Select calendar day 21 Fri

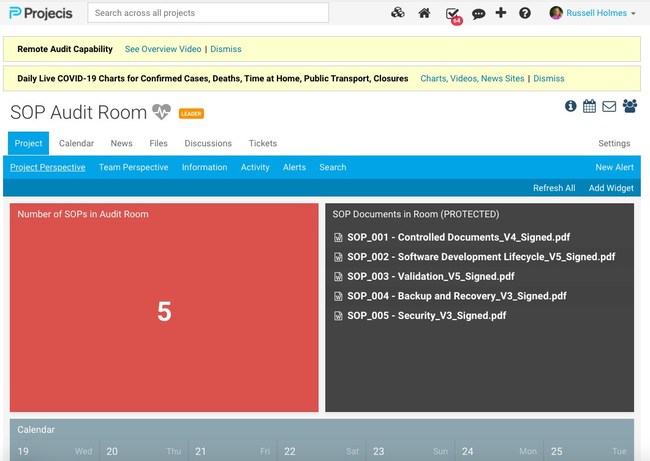click(x=233, y=451)
